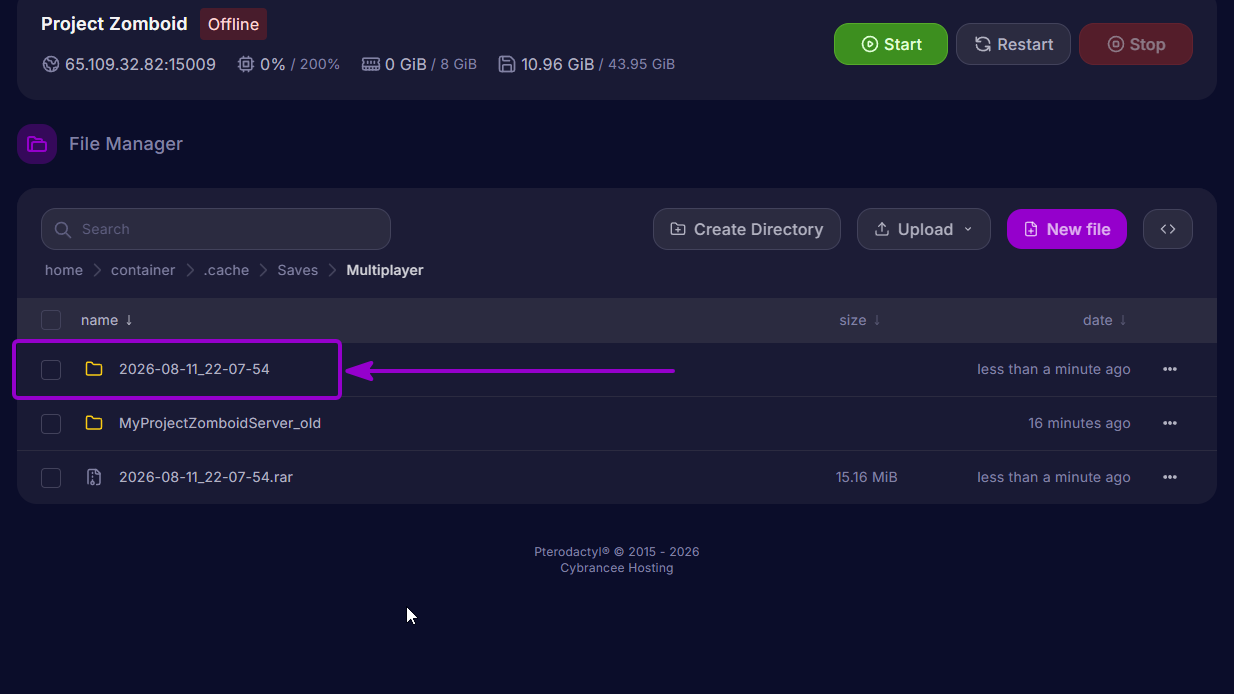Click the disk storage icon

tap(507, 64)
